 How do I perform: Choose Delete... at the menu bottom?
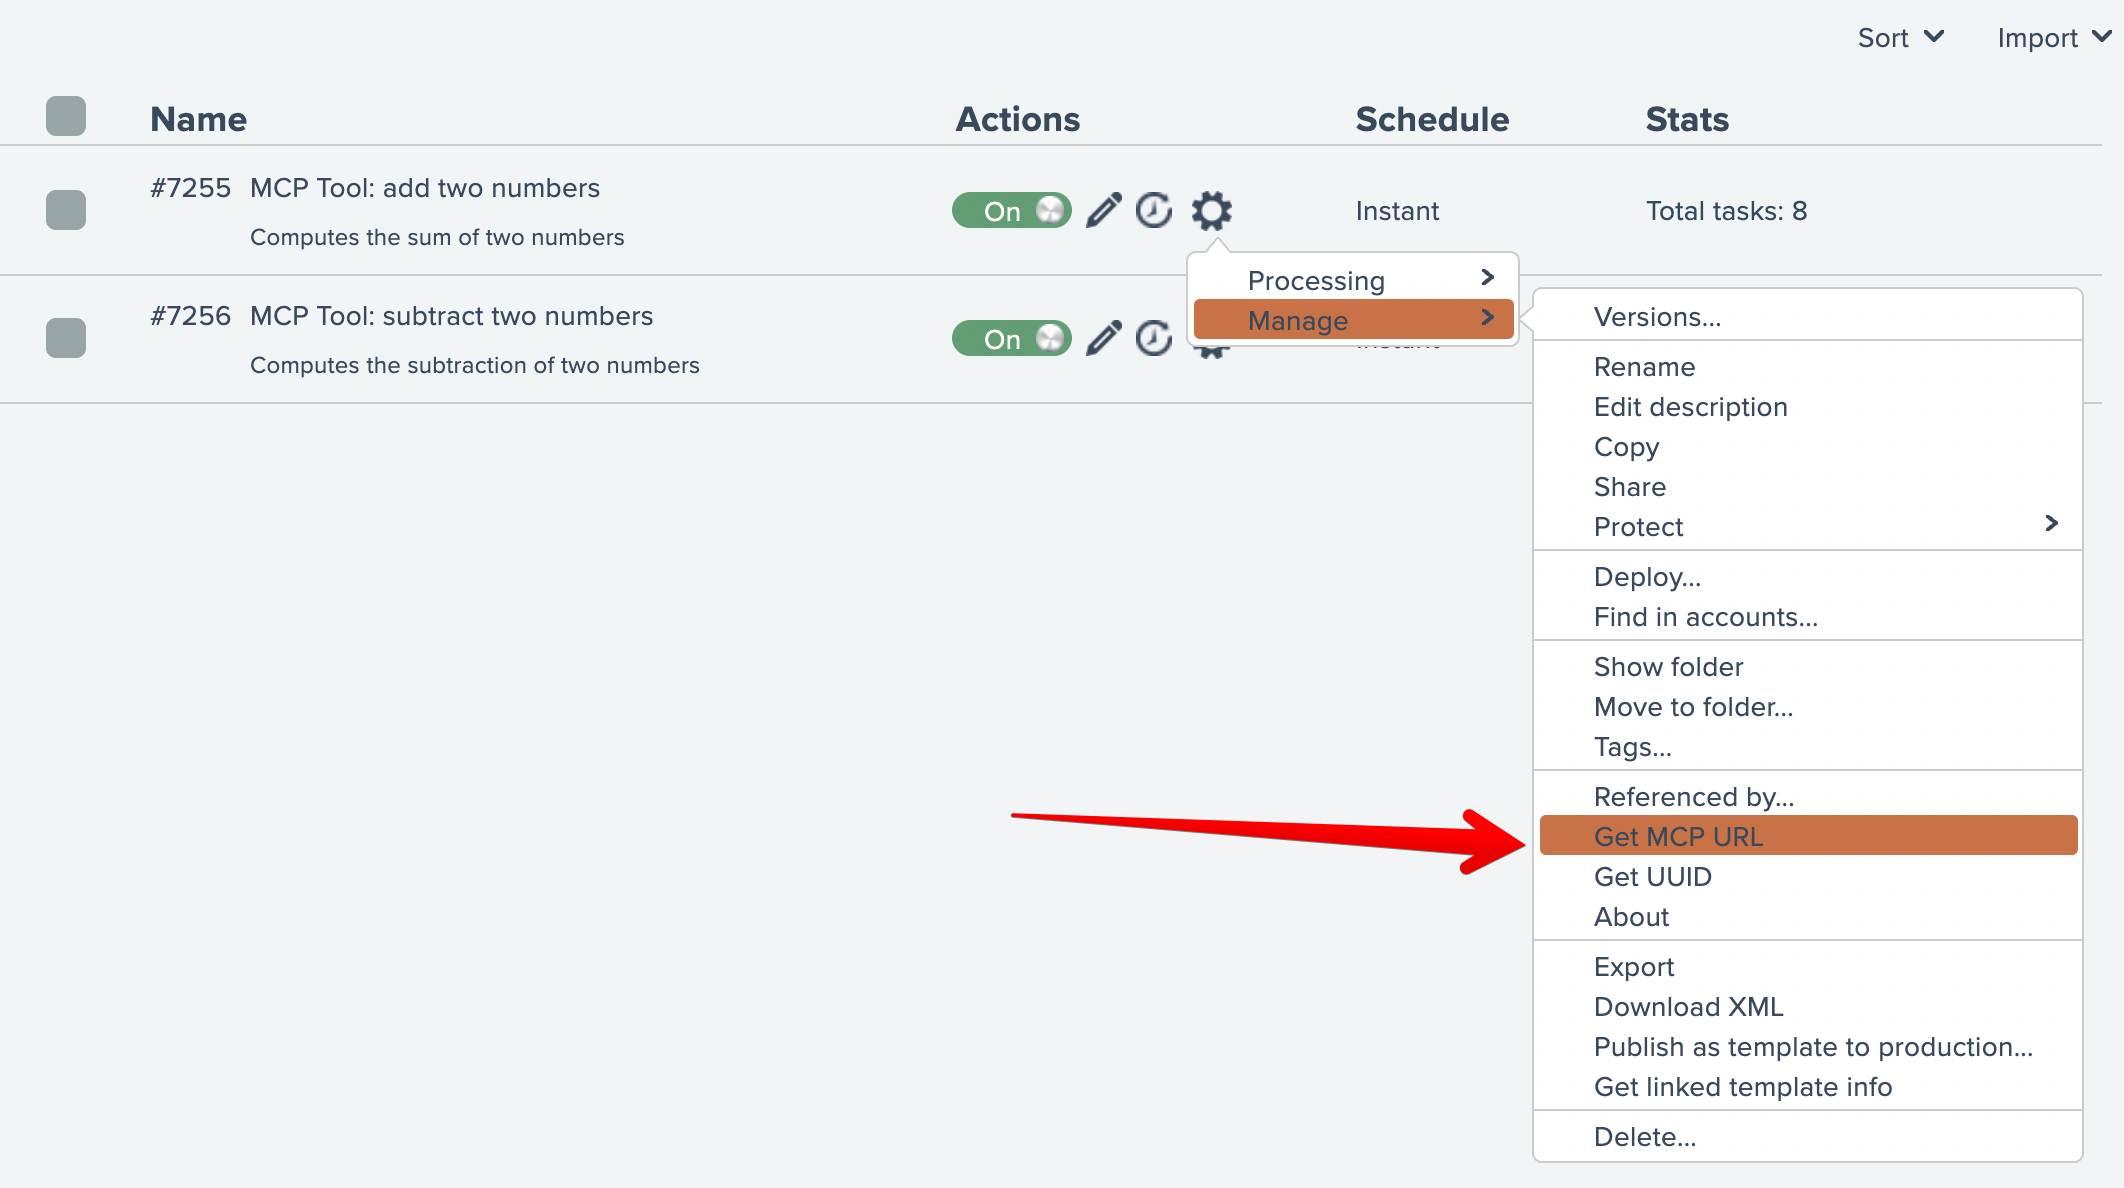(1644, 1137)
